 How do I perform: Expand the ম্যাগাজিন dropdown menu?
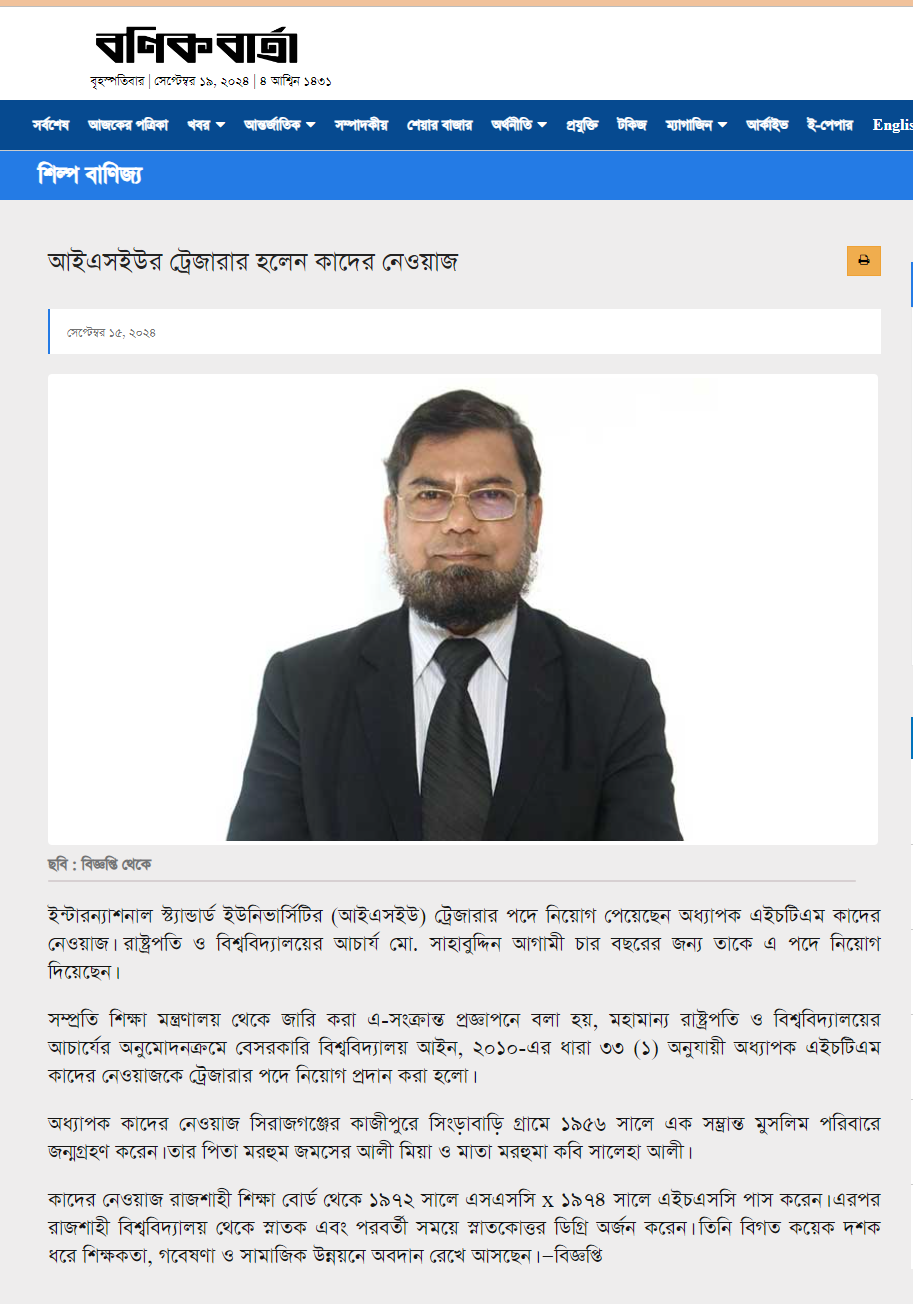[696, 125]
